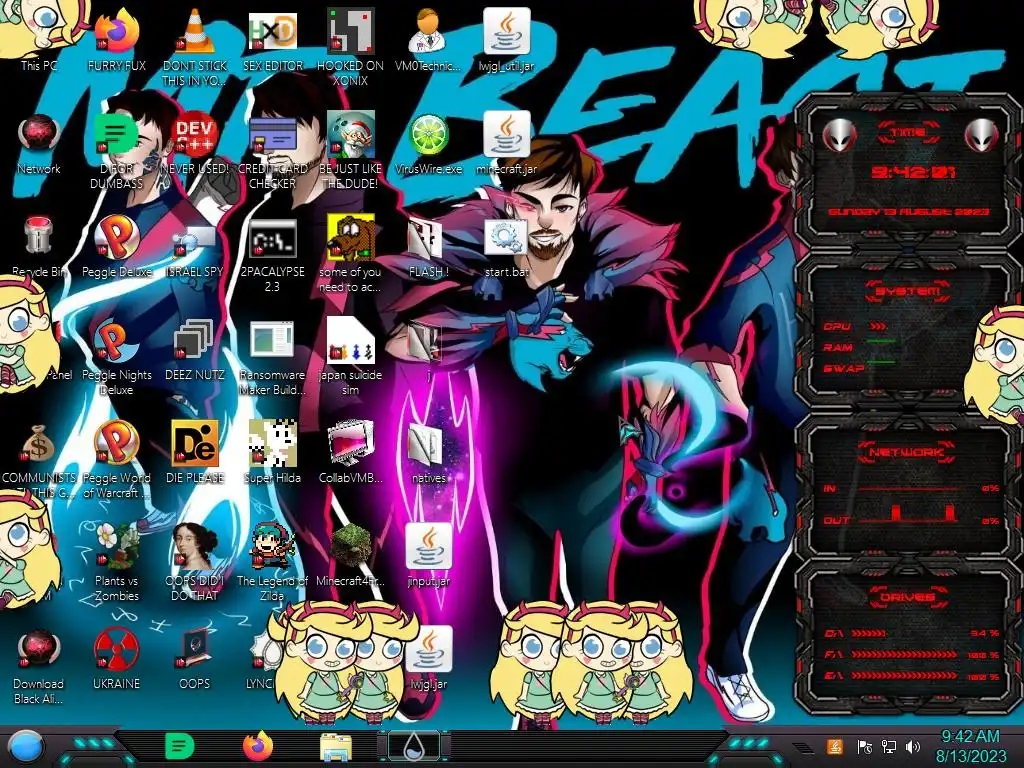Select the Download Black Ali... icon
The image size is (1024, 768).
[x=39, y=665]
